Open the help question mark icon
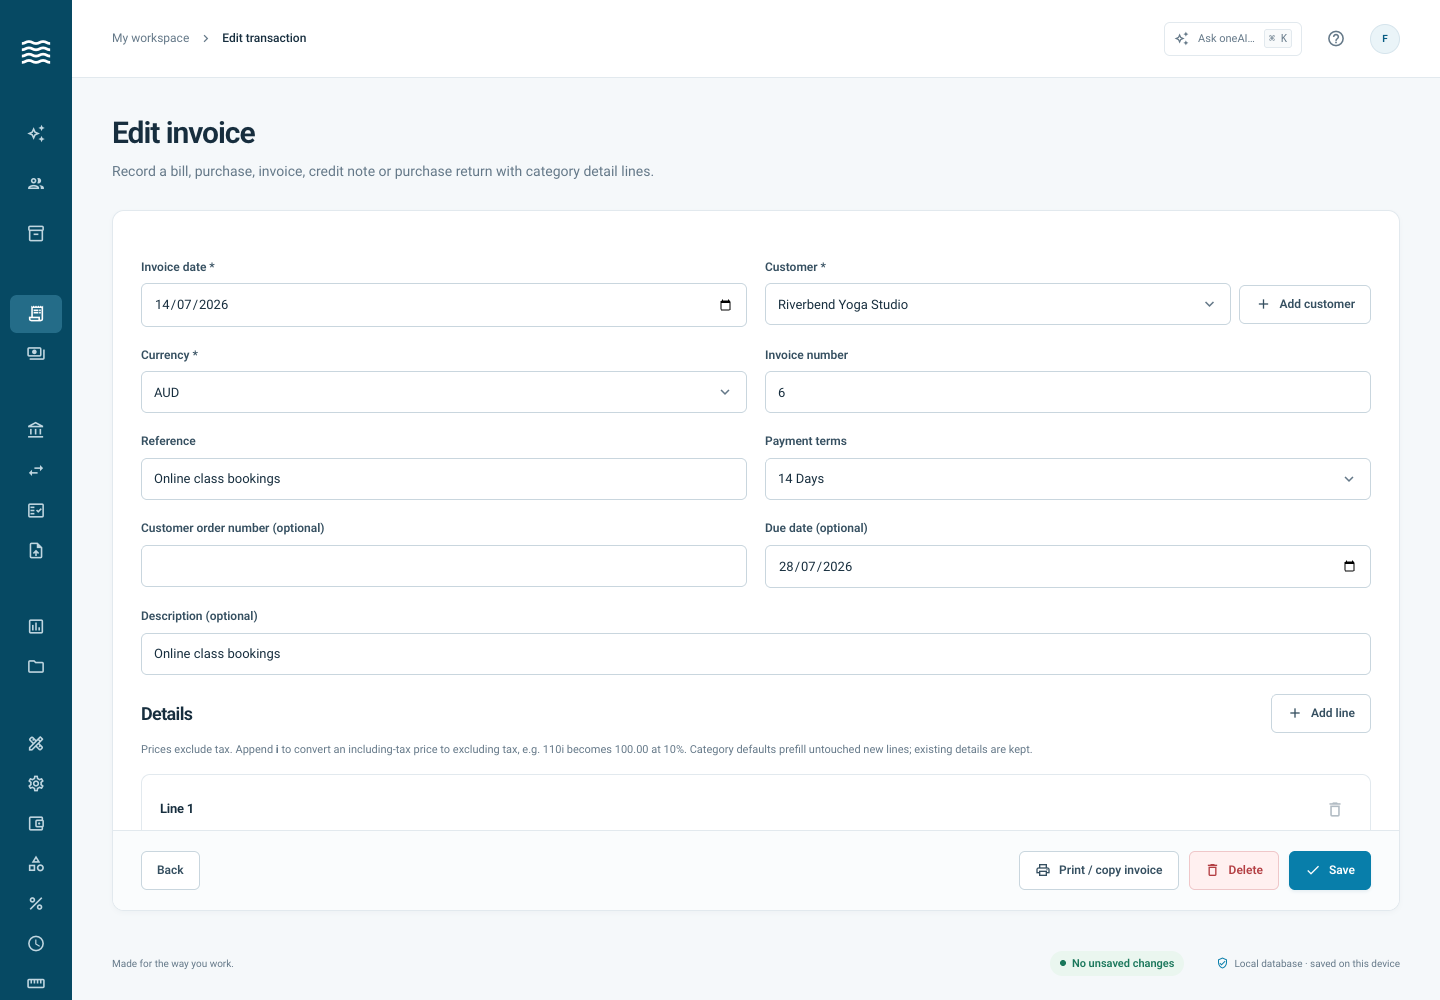 tap(1336, 39)
